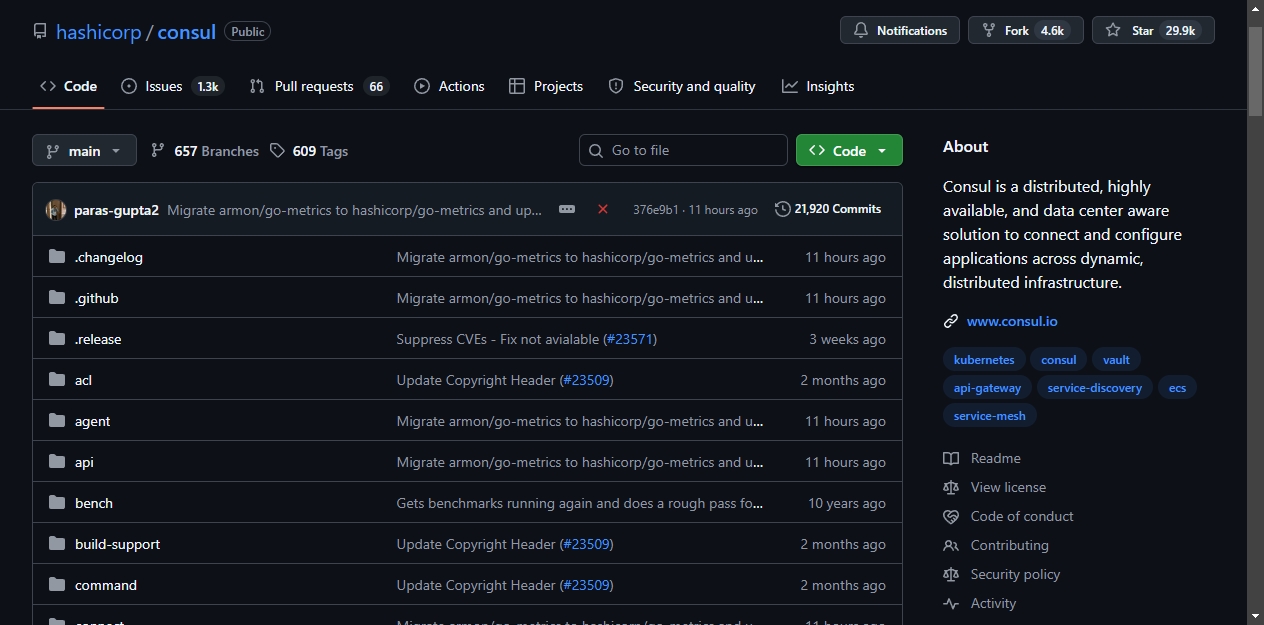This screenshot has width=1264, height=625.
Task: Open Security and quality tab
Action: (x=682, y=86)
